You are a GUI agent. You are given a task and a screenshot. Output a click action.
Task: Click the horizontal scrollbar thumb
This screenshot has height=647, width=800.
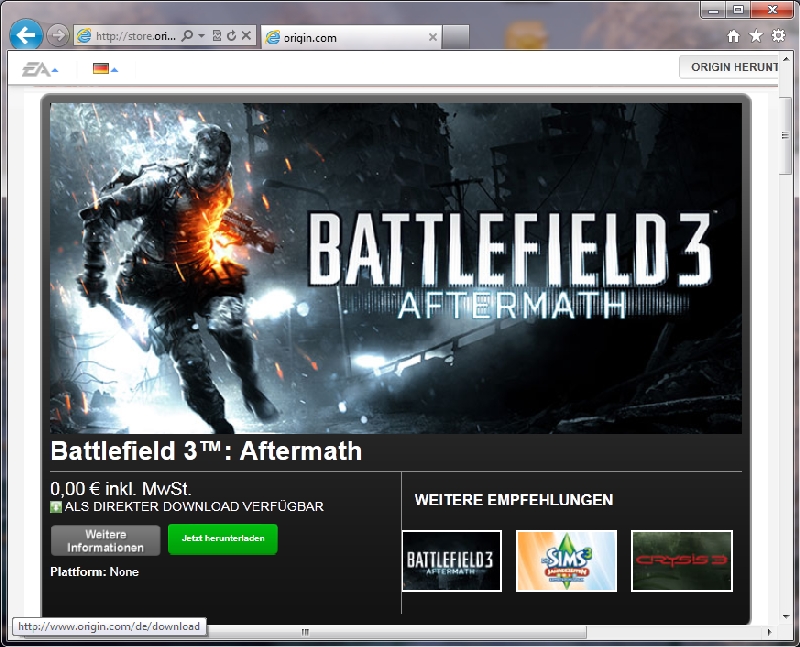click(x=305, y=632)
